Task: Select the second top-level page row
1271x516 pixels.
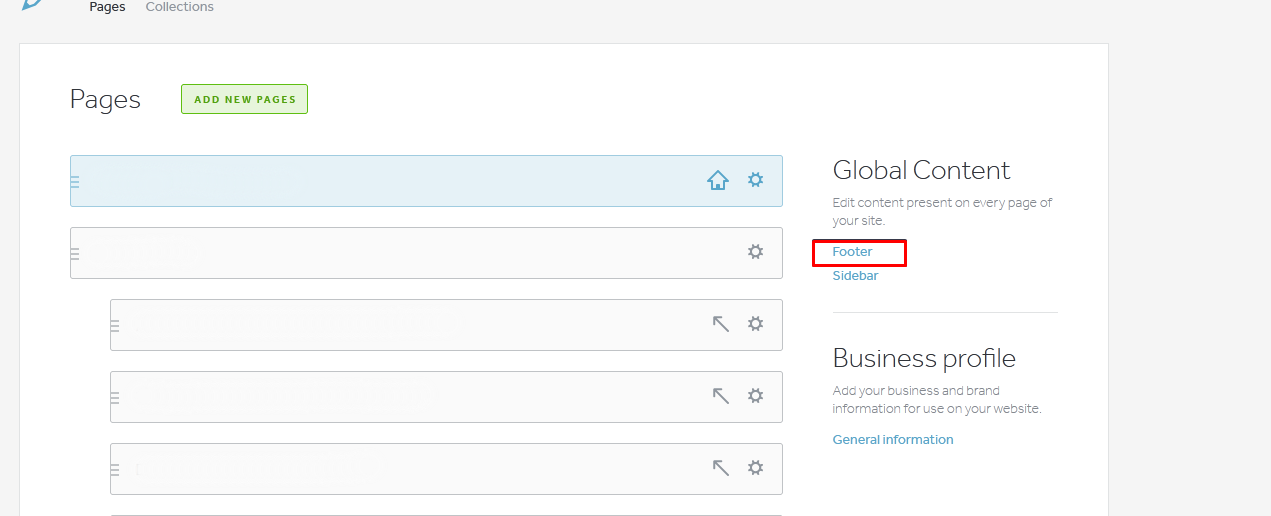Action: coord(426,253)
